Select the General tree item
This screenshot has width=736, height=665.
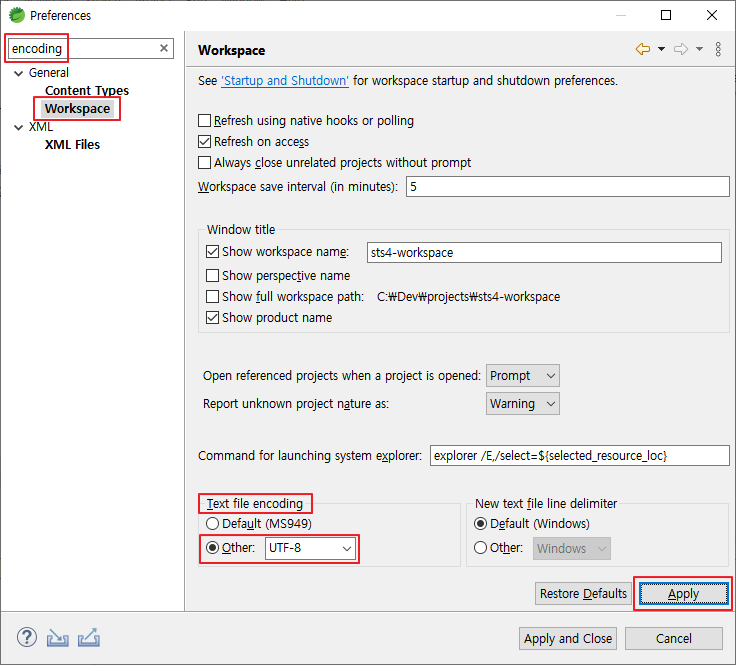[x=49, y=73]
